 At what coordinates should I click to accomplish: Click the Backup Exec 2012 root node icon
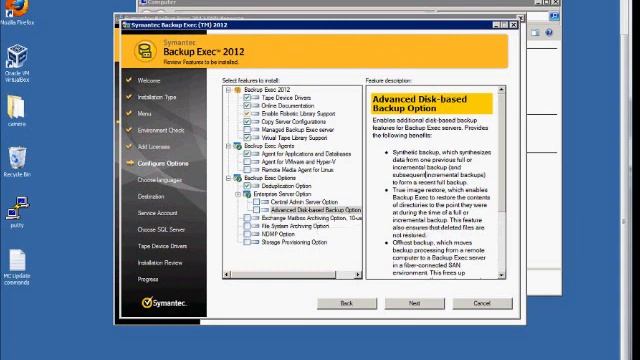coord(238,90)
